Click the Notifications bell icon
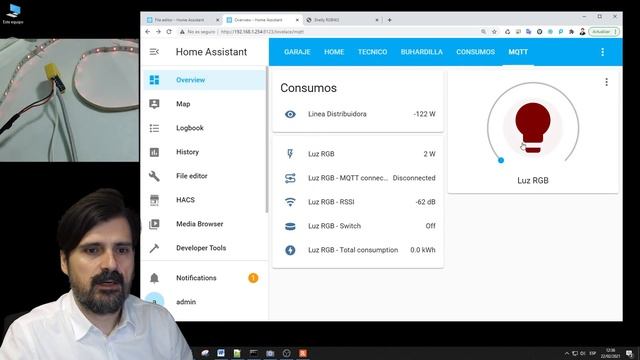 (x=154, y=278)
